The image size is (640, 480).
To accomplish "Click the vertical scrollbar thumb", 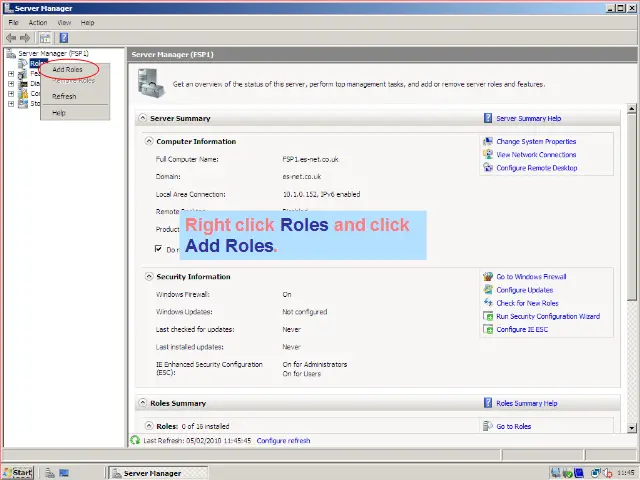I will click(x=631, y=207).
